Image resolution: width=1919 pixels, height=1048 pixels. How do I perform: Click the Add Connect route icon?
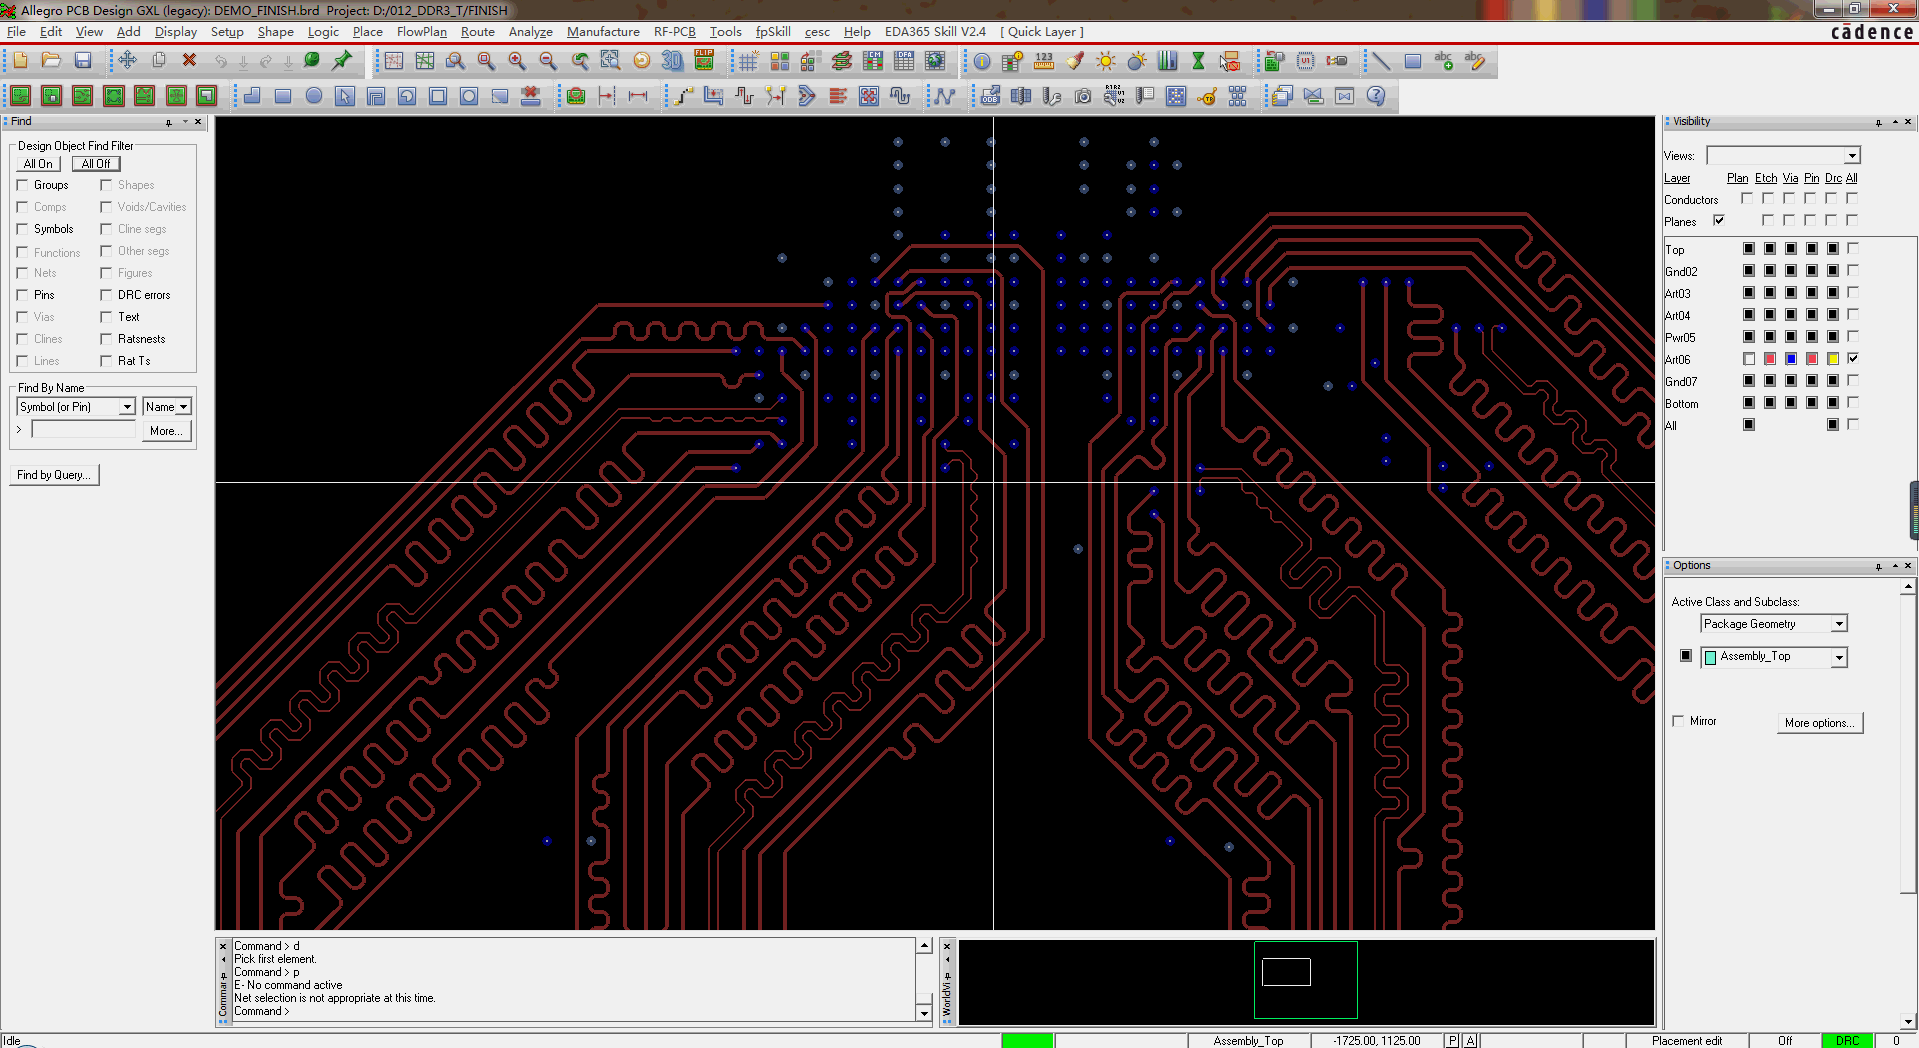point(683,96)
